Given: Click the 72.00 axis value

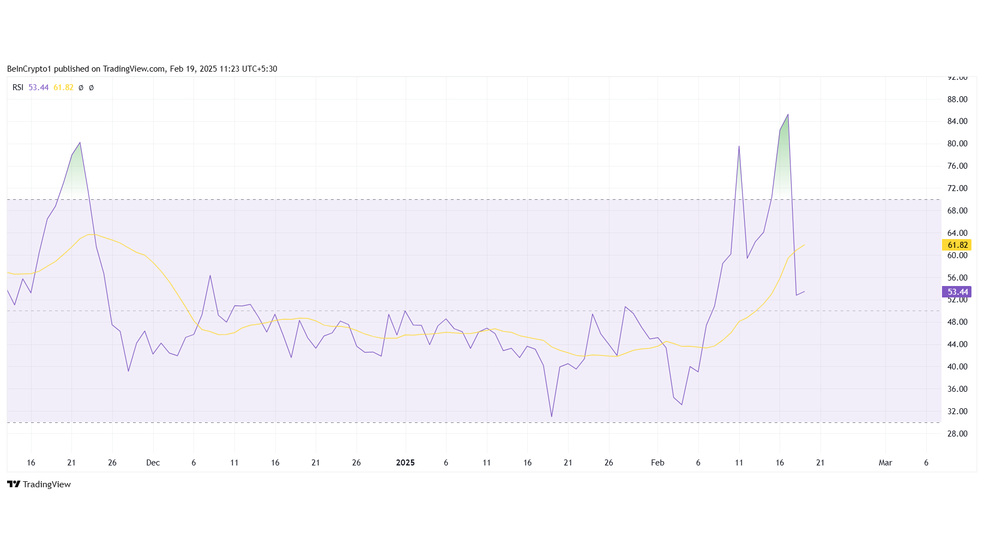Looking at the screenshot, I should 957,188.
